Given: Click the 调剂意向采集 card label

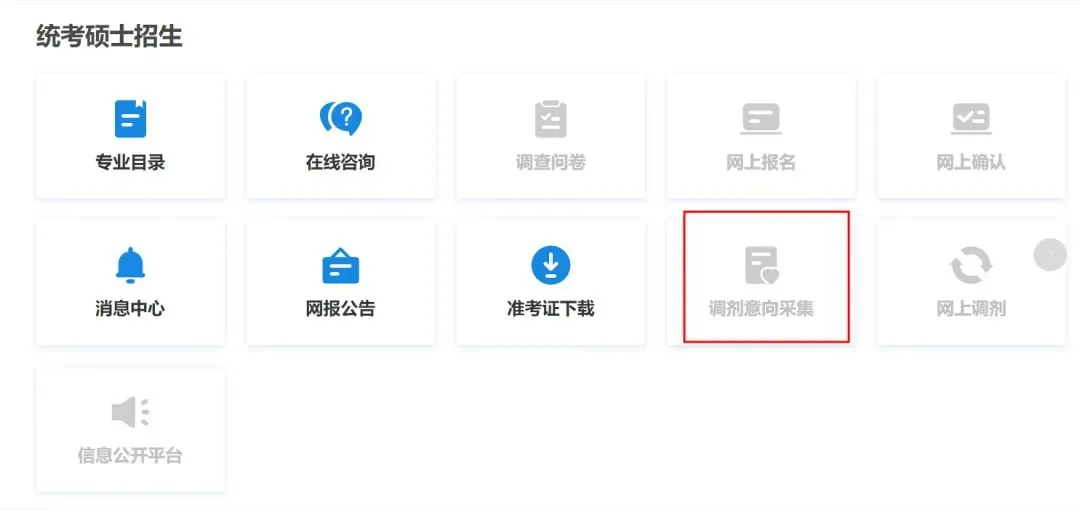Looking at the screenshot, I should (x=761, y=308).
